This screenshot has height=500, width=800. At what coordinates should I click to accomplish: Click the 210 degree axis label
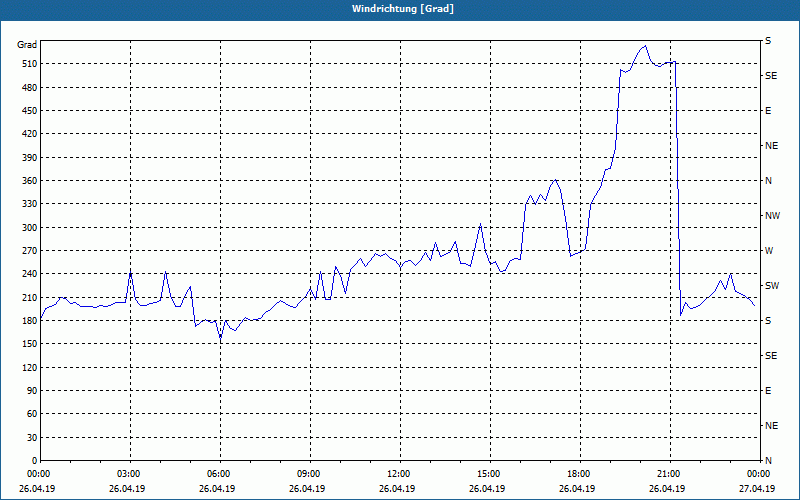pyautogui.click(x=29, y=297)
